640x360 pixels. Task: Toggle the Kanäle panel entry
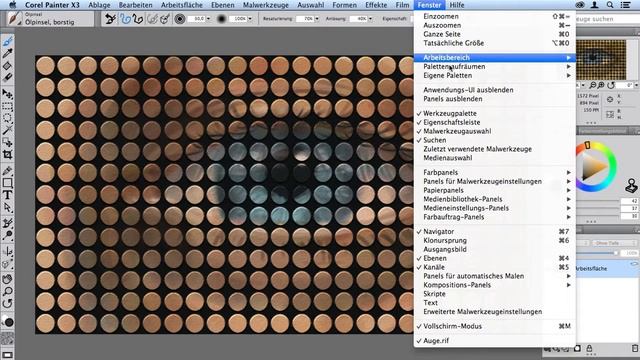pyautogui.click(x=495, y=267)
